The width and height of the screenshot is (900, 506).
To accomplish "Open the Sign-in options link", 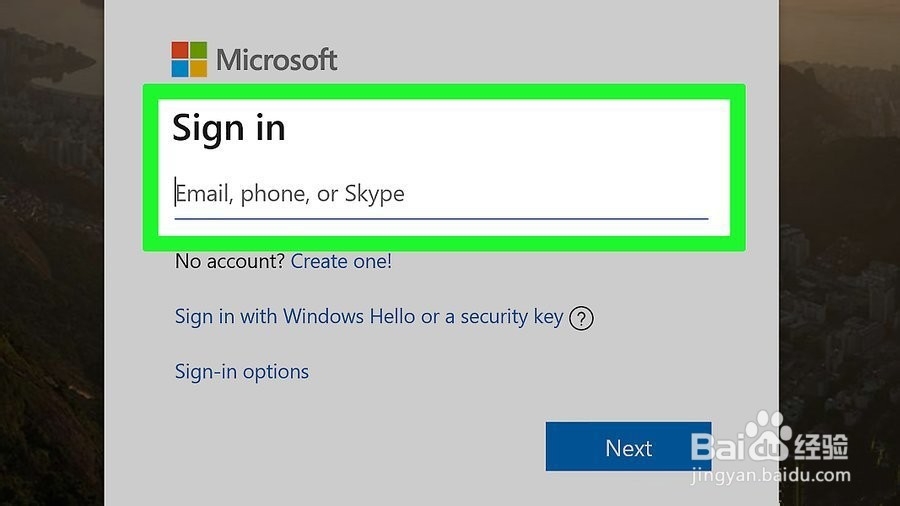I will coord(242,372).
